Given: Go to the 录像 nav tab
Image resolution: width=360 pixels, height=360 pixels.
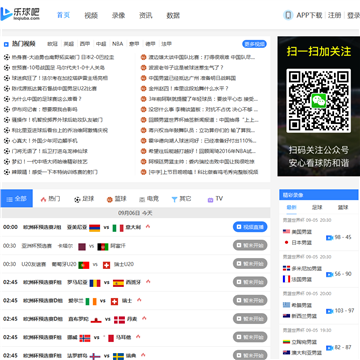Looking at the screenshot, I should pos(118,15).
